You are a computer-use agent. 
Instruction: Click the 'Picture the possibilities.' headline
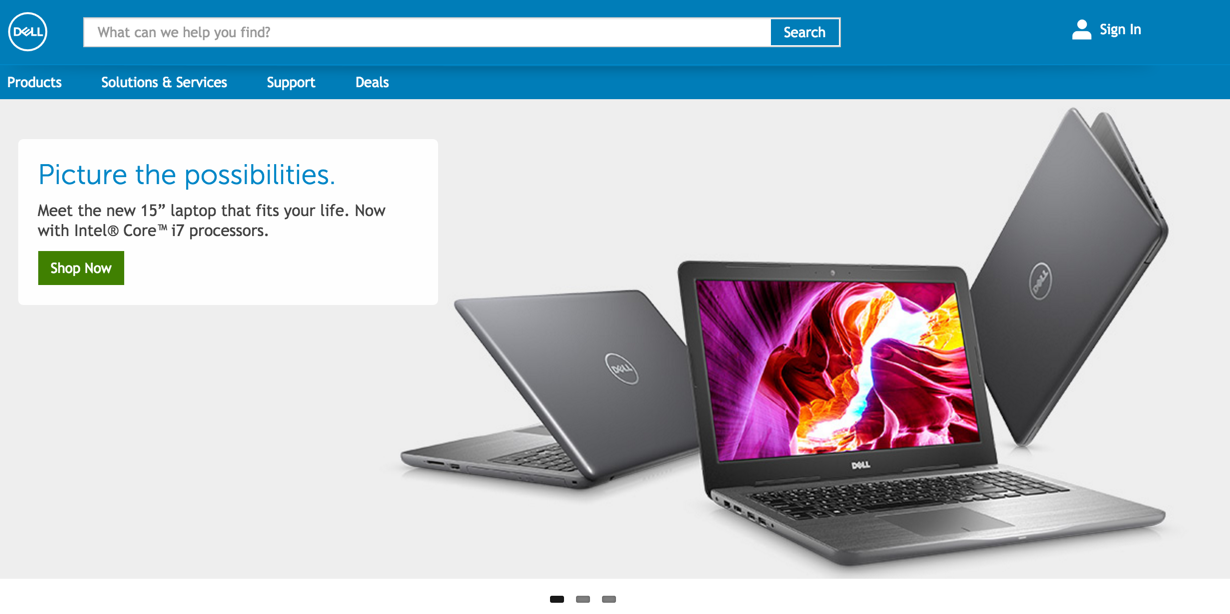pos(186,175)
